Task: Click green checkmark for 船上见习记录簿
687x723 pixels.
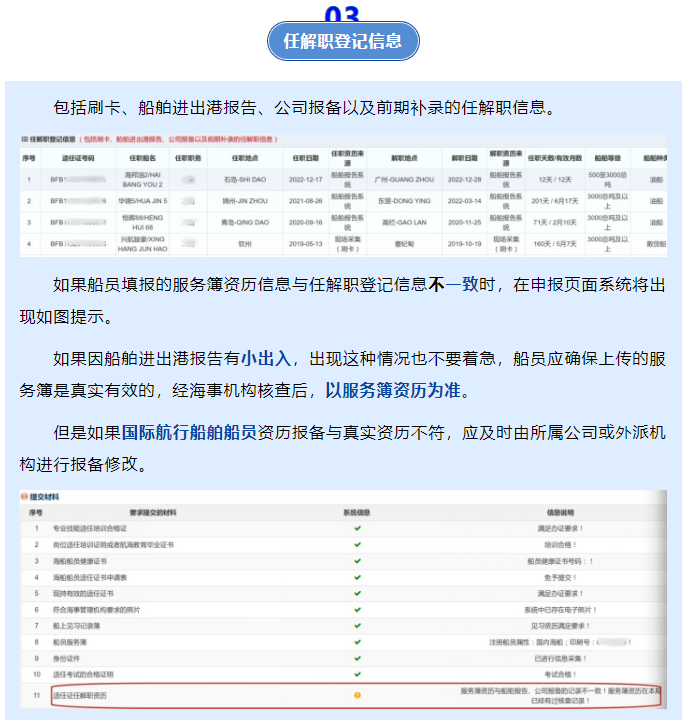Action: point(357,627)
